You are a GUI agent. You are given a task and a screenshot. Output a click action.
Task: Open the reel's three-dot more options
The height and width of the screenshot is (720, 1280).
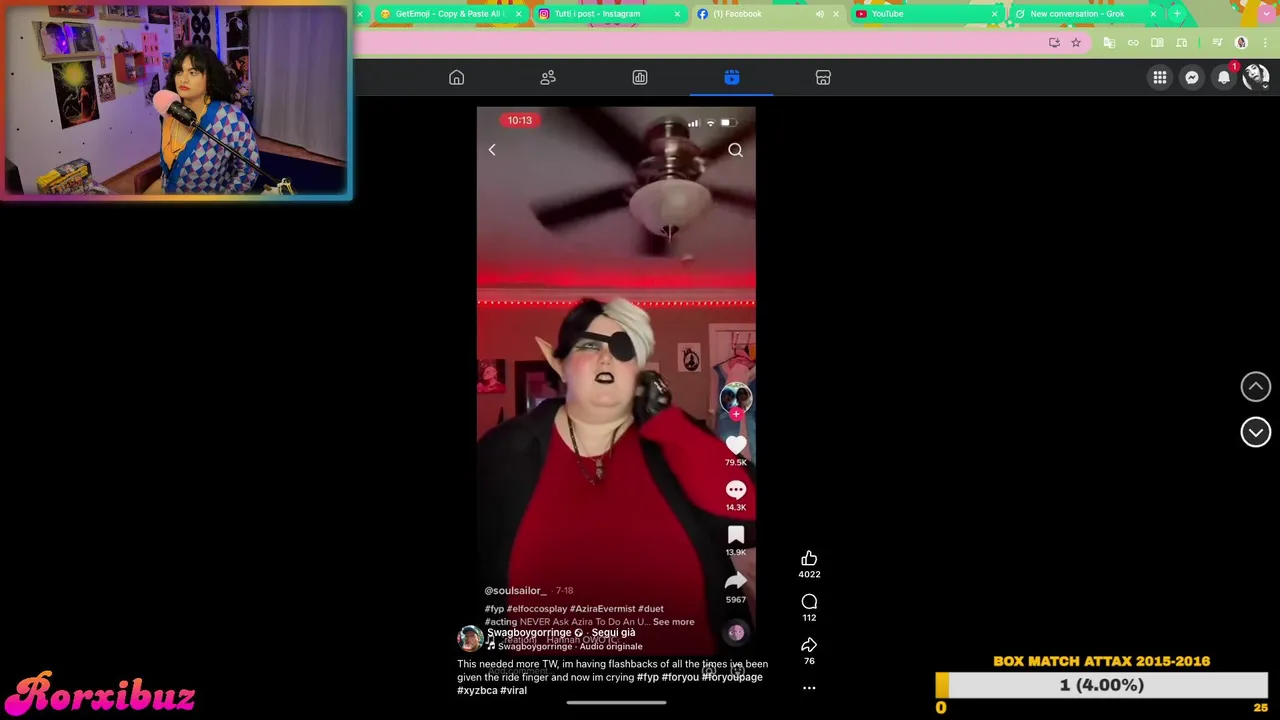tap(809, 688)
